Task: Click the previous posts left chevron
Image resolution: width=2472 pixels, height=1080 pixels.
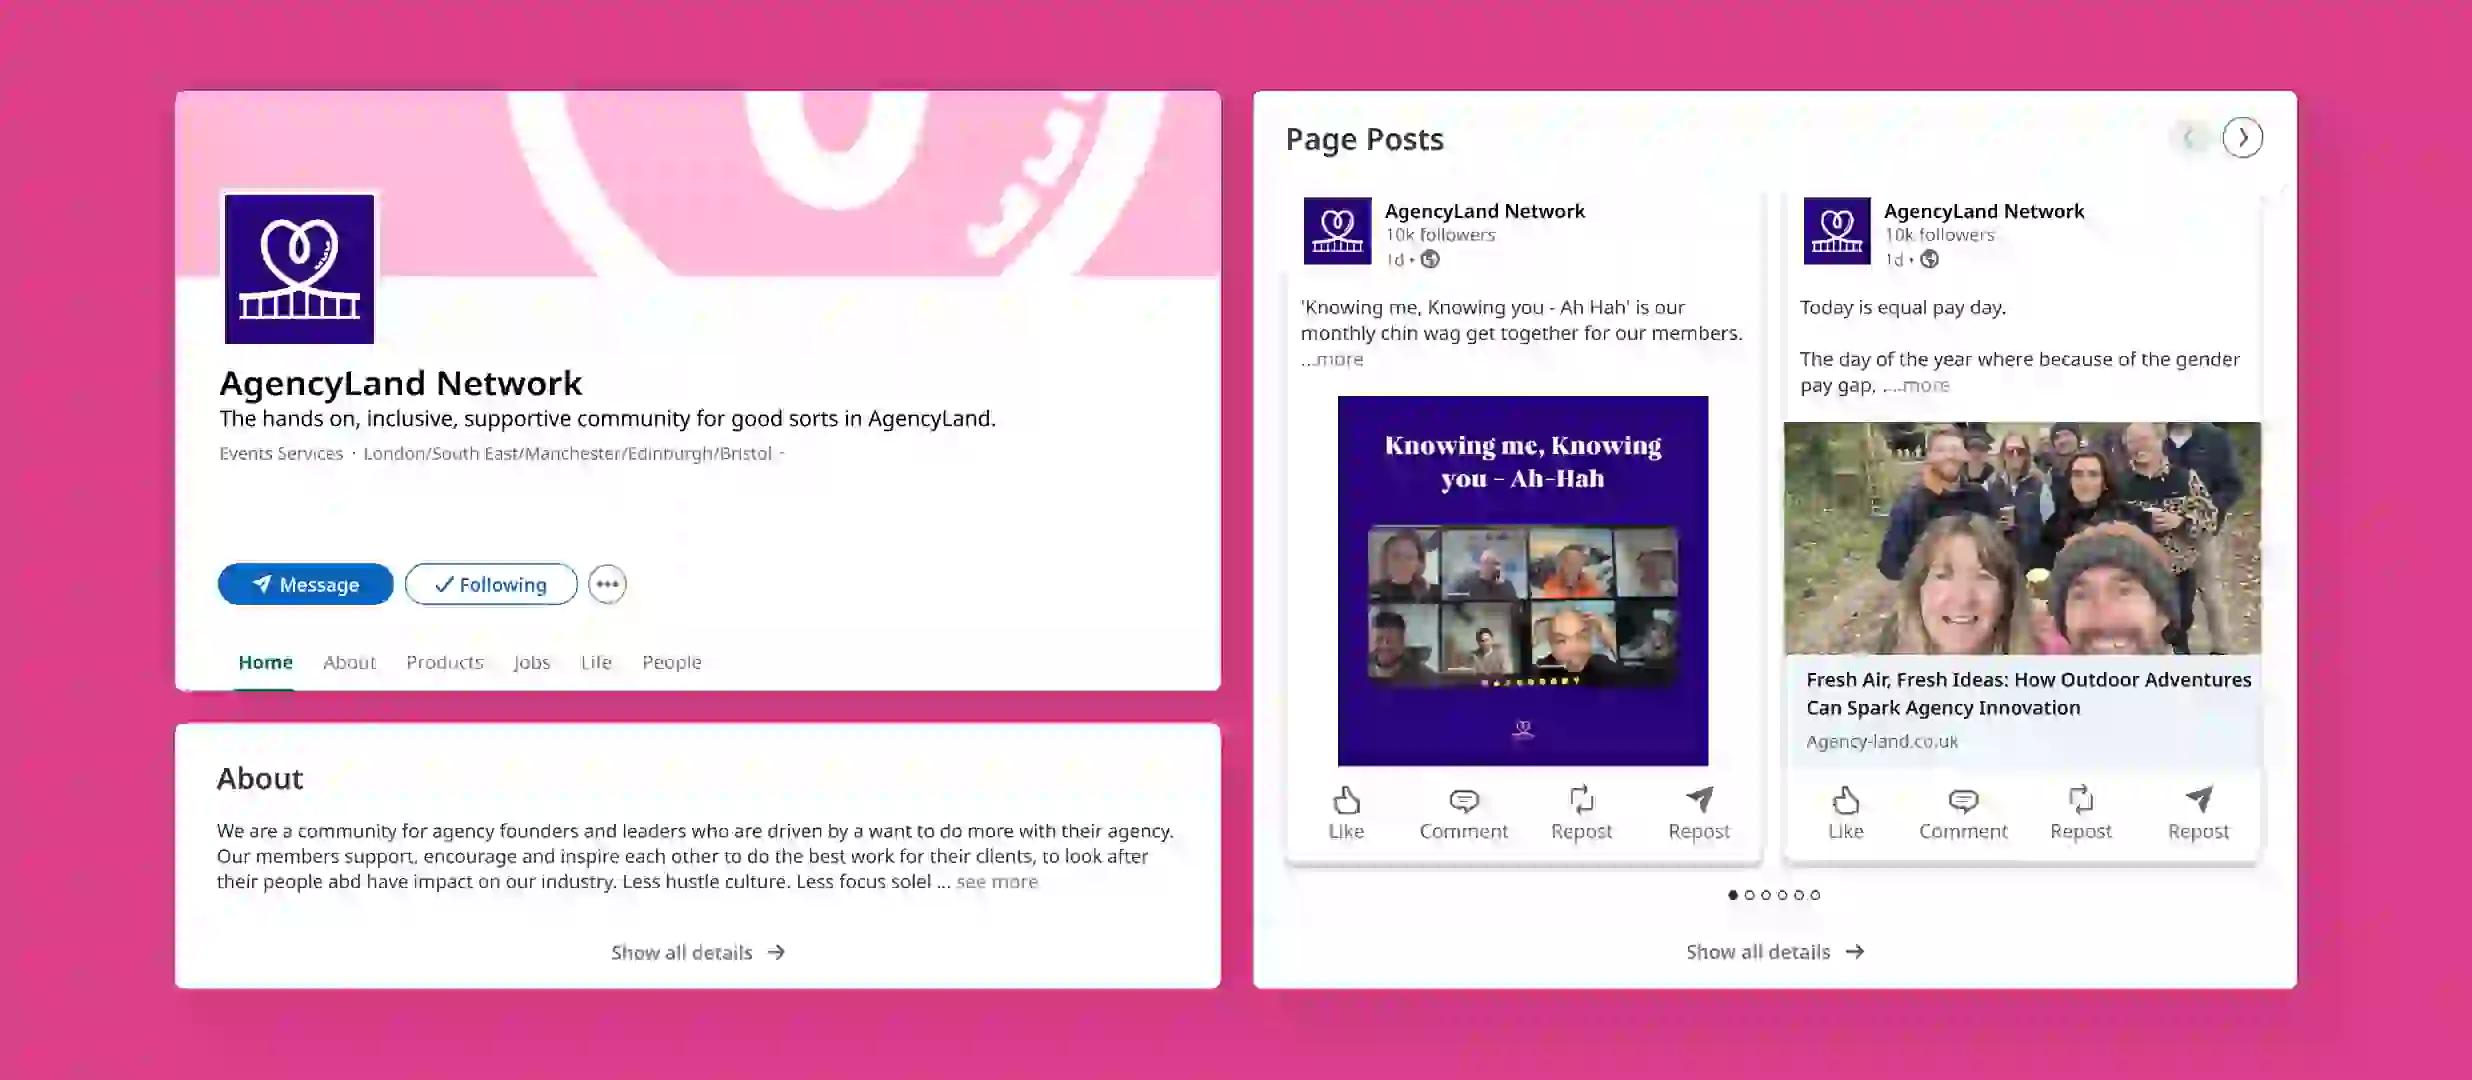Action: click(x=2188, y=138)
